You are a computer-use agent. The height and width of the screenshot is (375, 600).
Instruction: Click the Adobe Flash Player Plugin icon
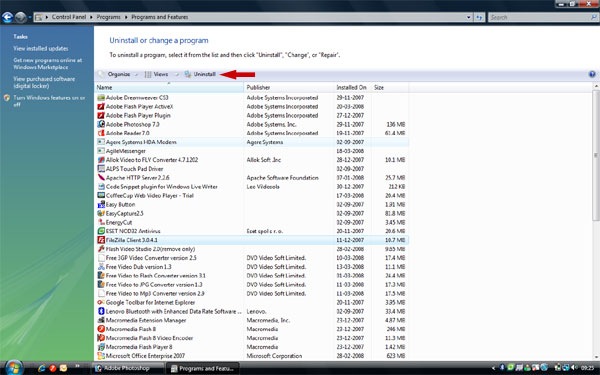(x=101, y=115)
